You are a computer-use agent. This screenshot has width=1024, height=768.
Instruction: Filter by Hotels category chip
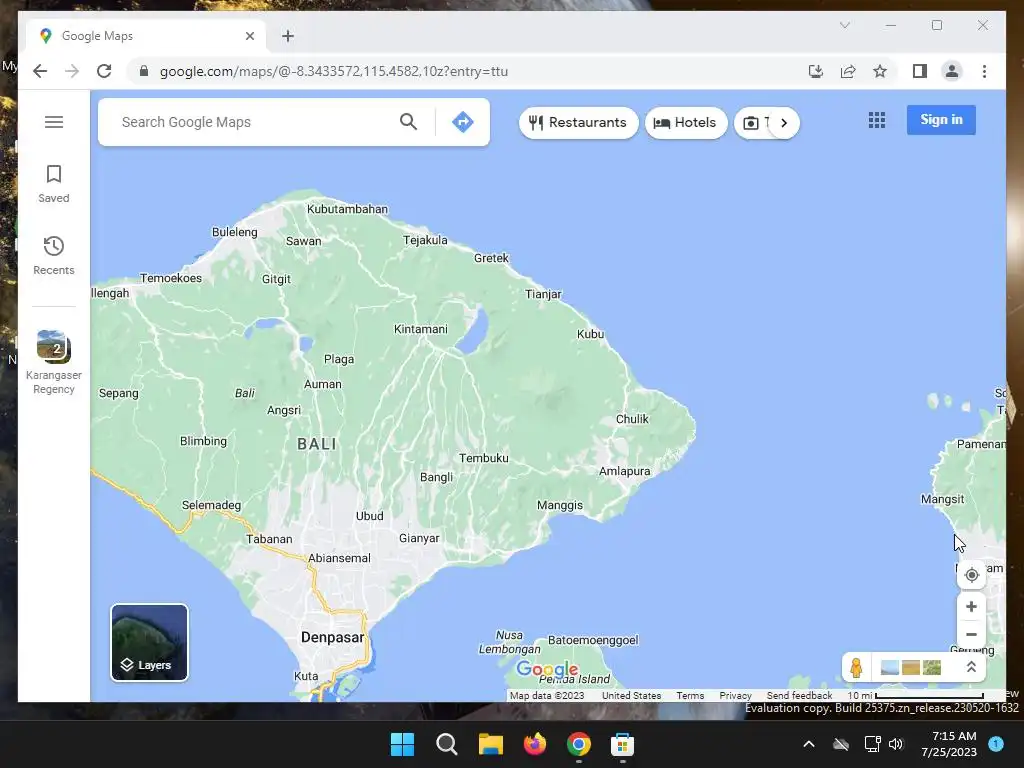point(686,123)
